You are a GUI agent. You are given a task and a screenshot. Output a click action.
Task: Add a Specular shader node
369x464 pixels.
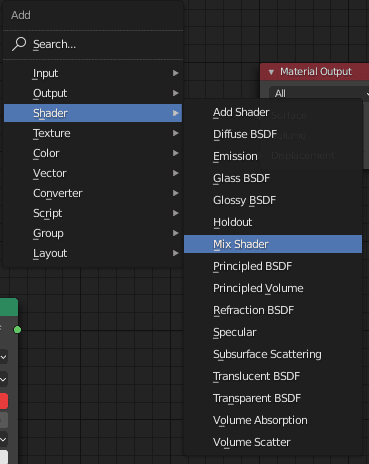[x=273, y=332]
